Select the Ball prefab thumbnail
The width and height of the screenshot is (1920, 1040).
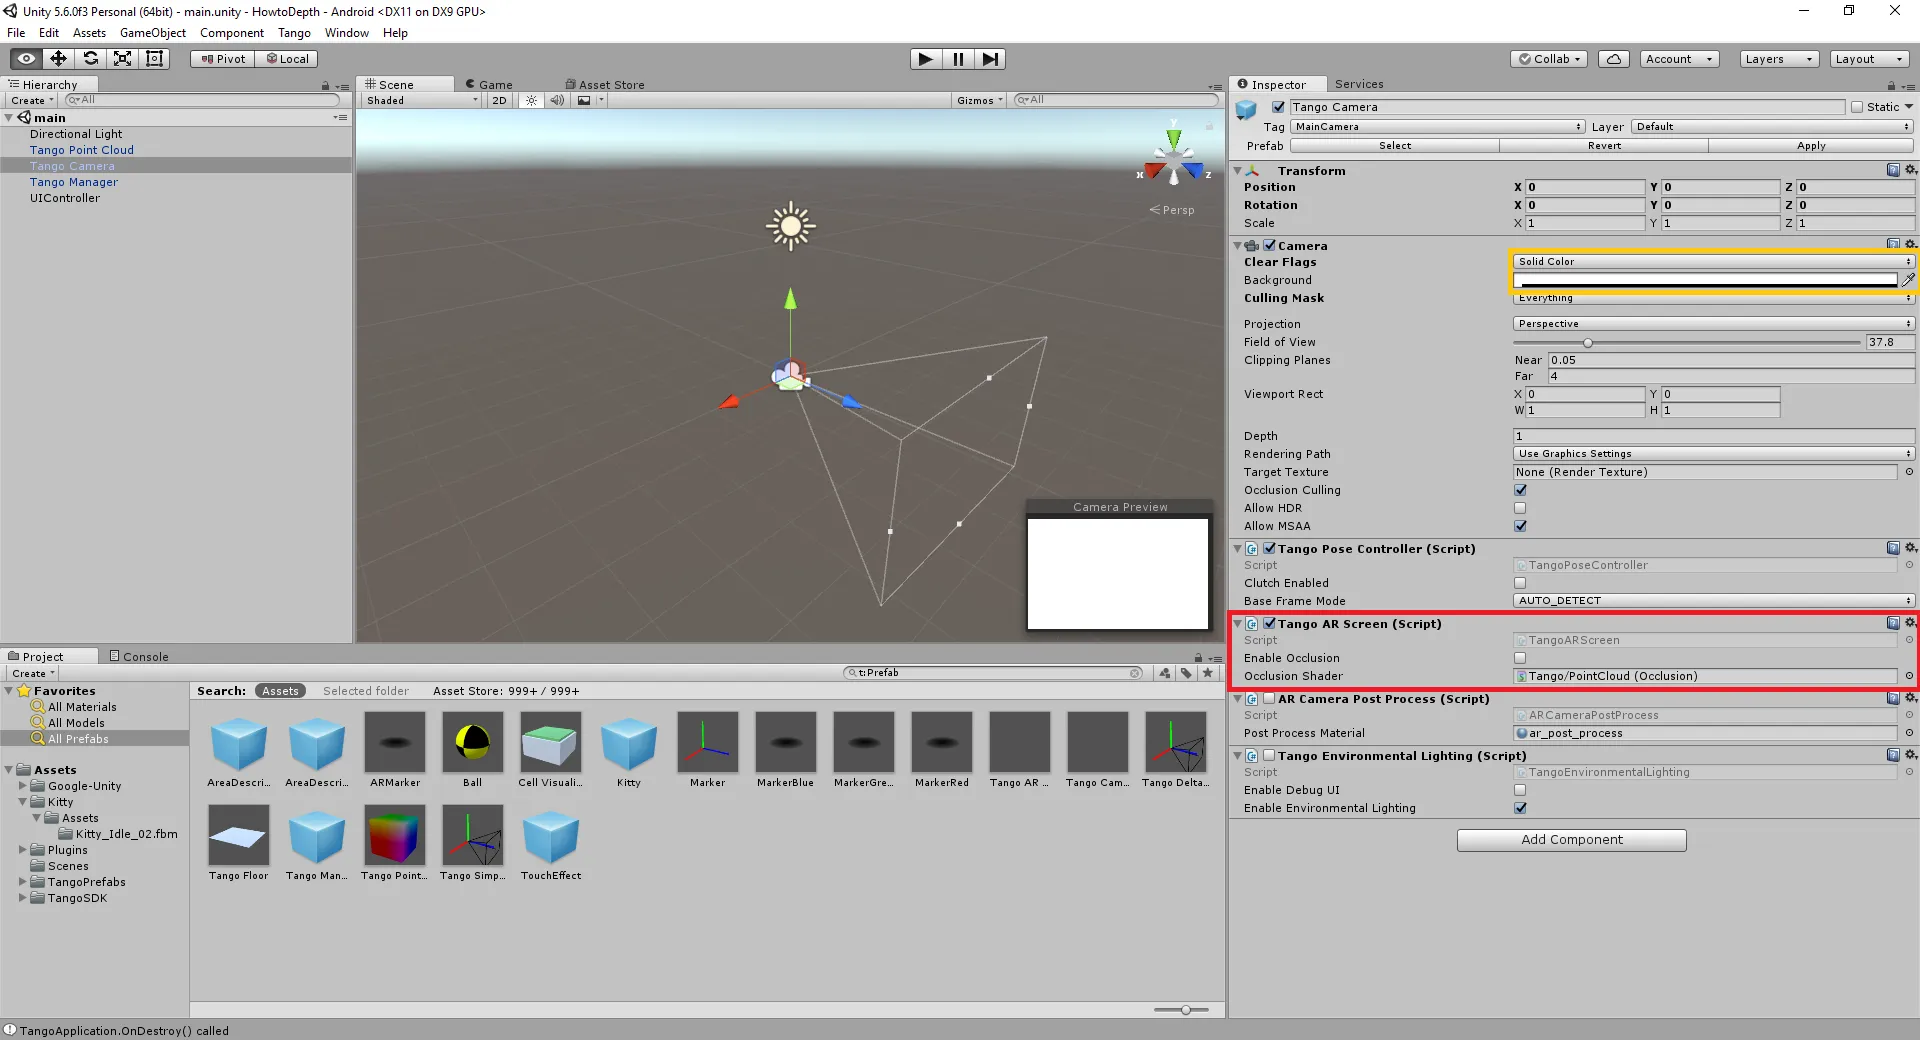pos(472,742)
